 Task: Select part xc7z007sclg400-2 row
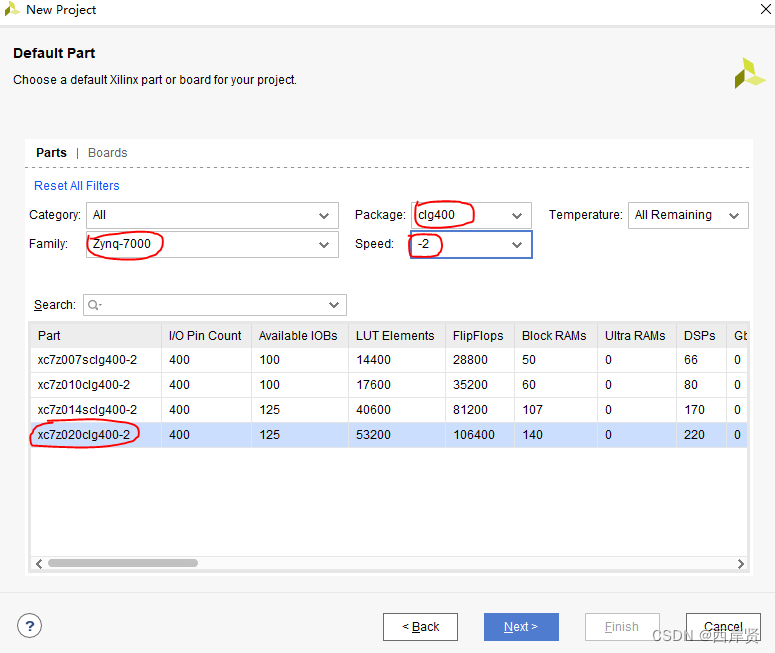(388, 360)
